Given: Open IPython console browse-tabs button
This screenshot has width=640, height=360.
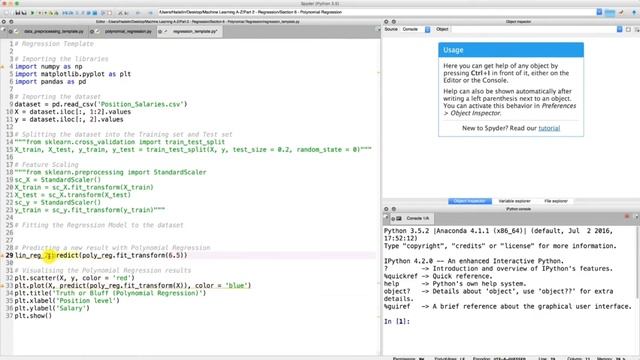Looking at the screenshot, I should pyautogui.click(x=386, y=218).
